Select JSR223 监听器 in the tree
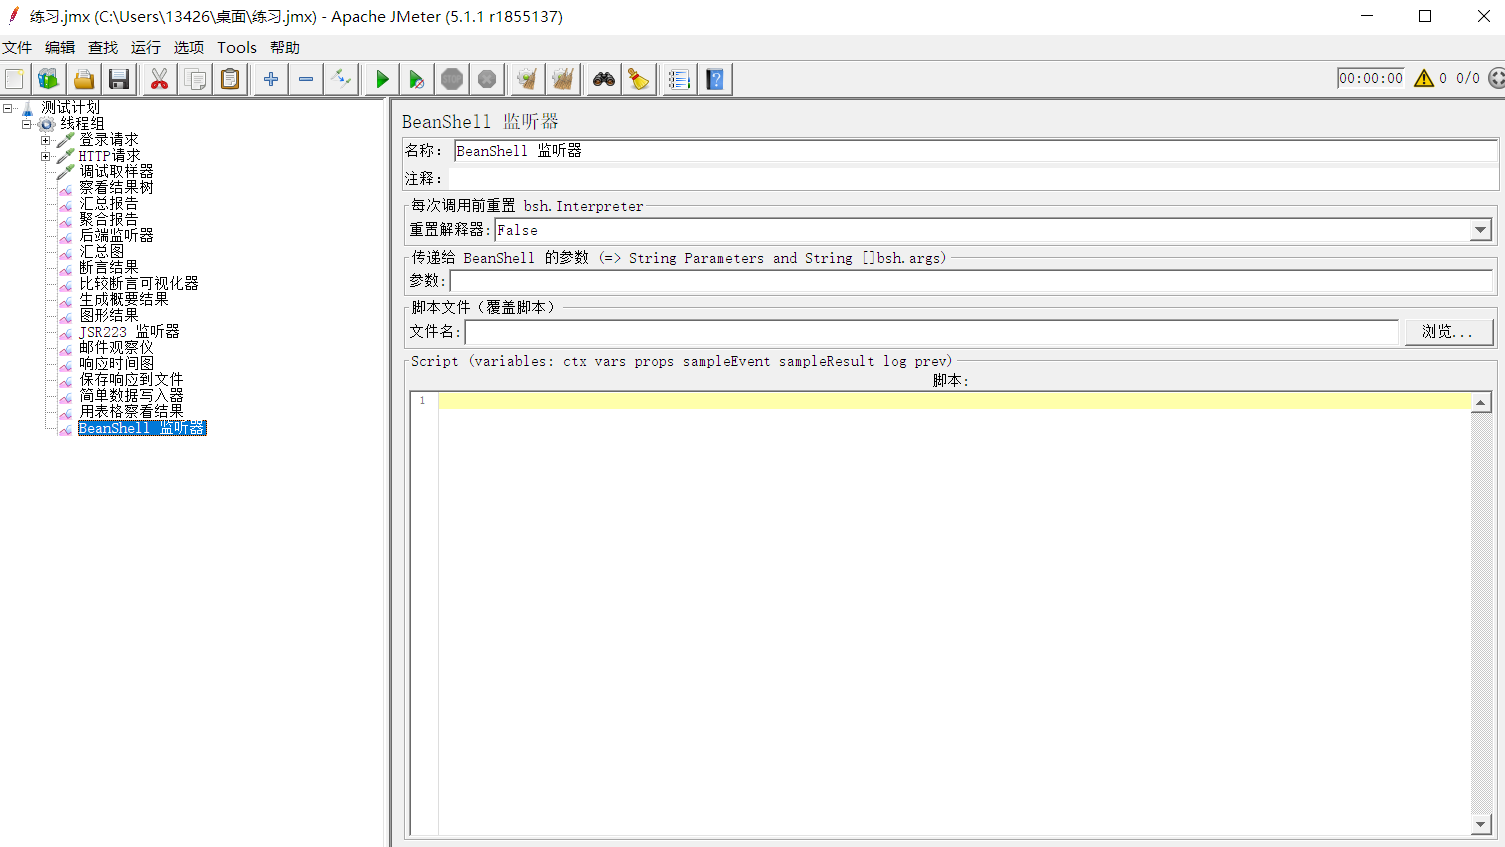The image size is (1505, 847). click(x=129, y=332)
